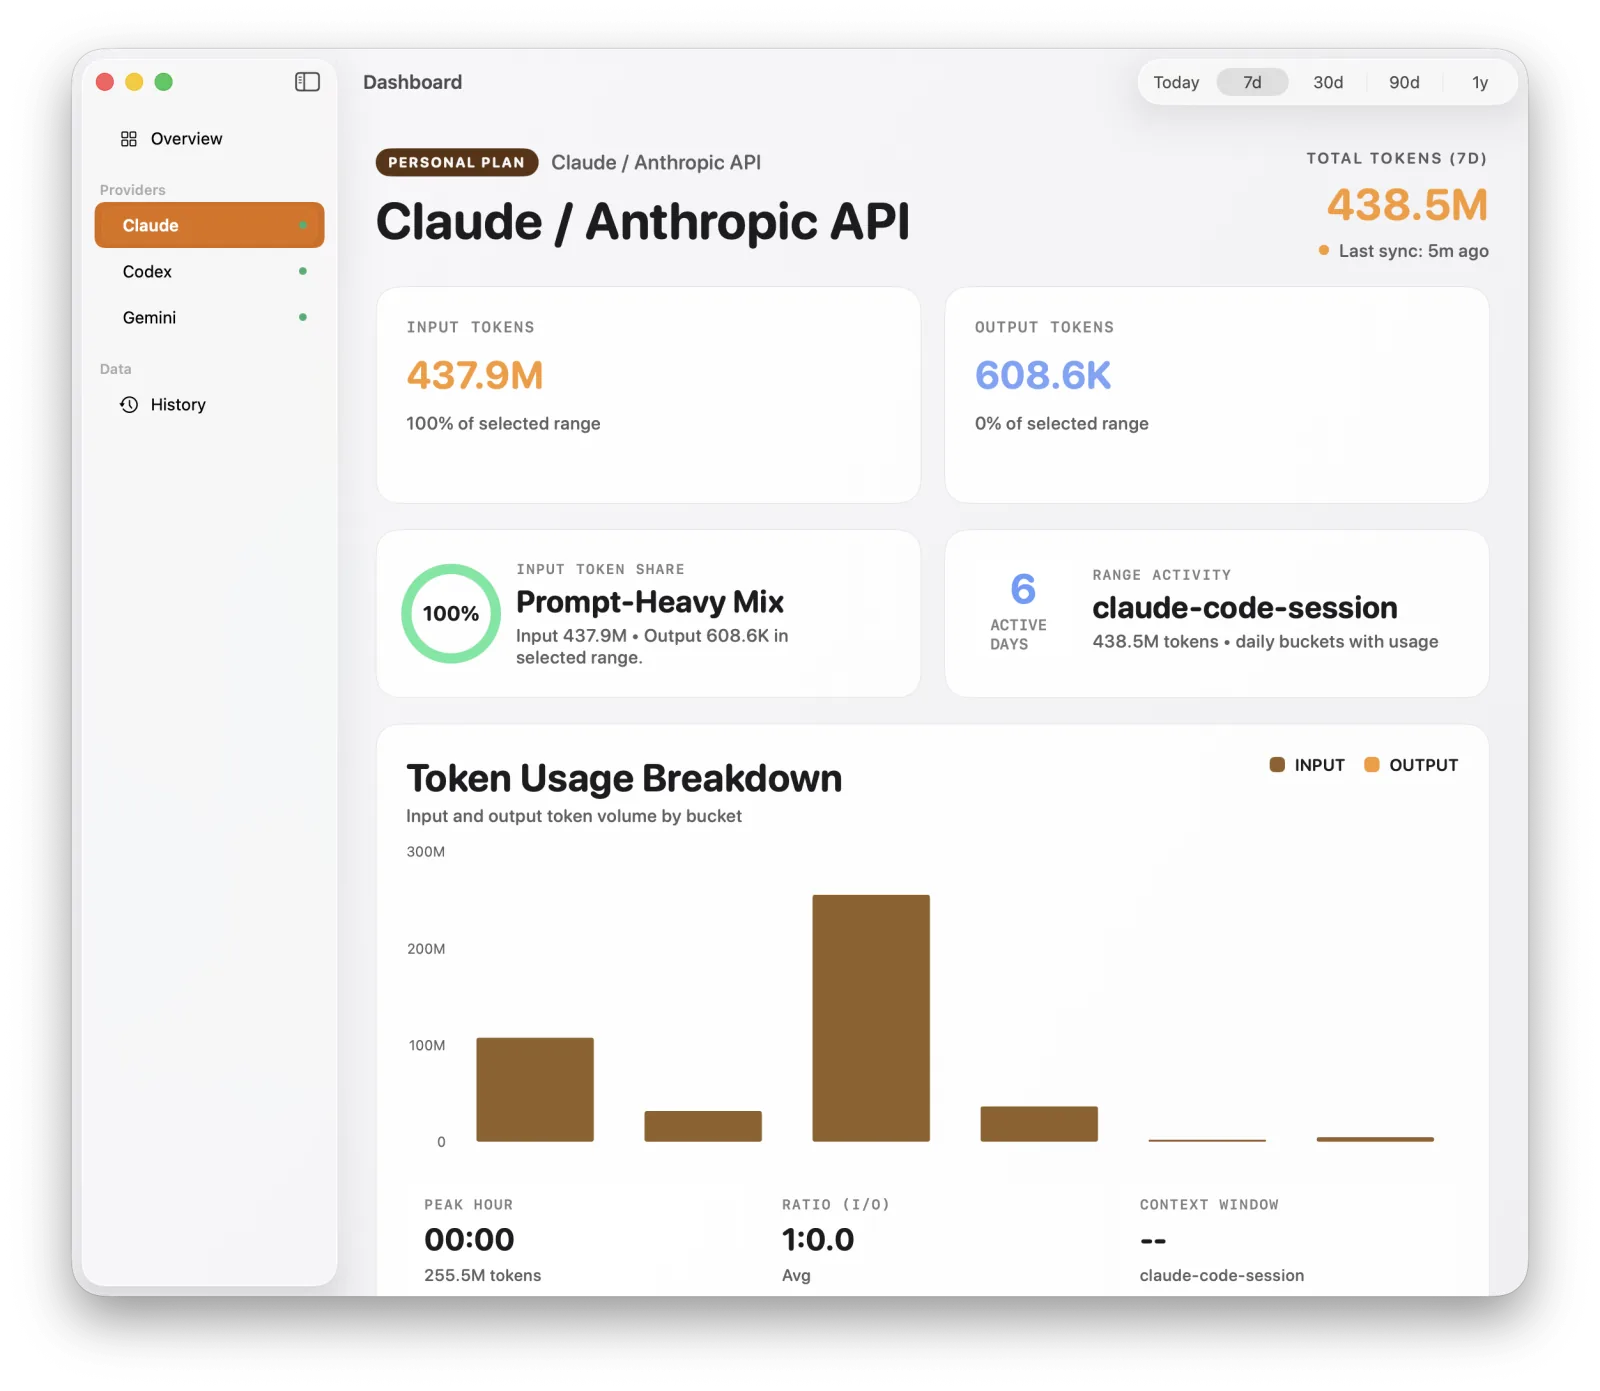The width and height of the screenshot is (1600, 1391).
Task: Click the History clock icon
Action: [x=129, y=405]
